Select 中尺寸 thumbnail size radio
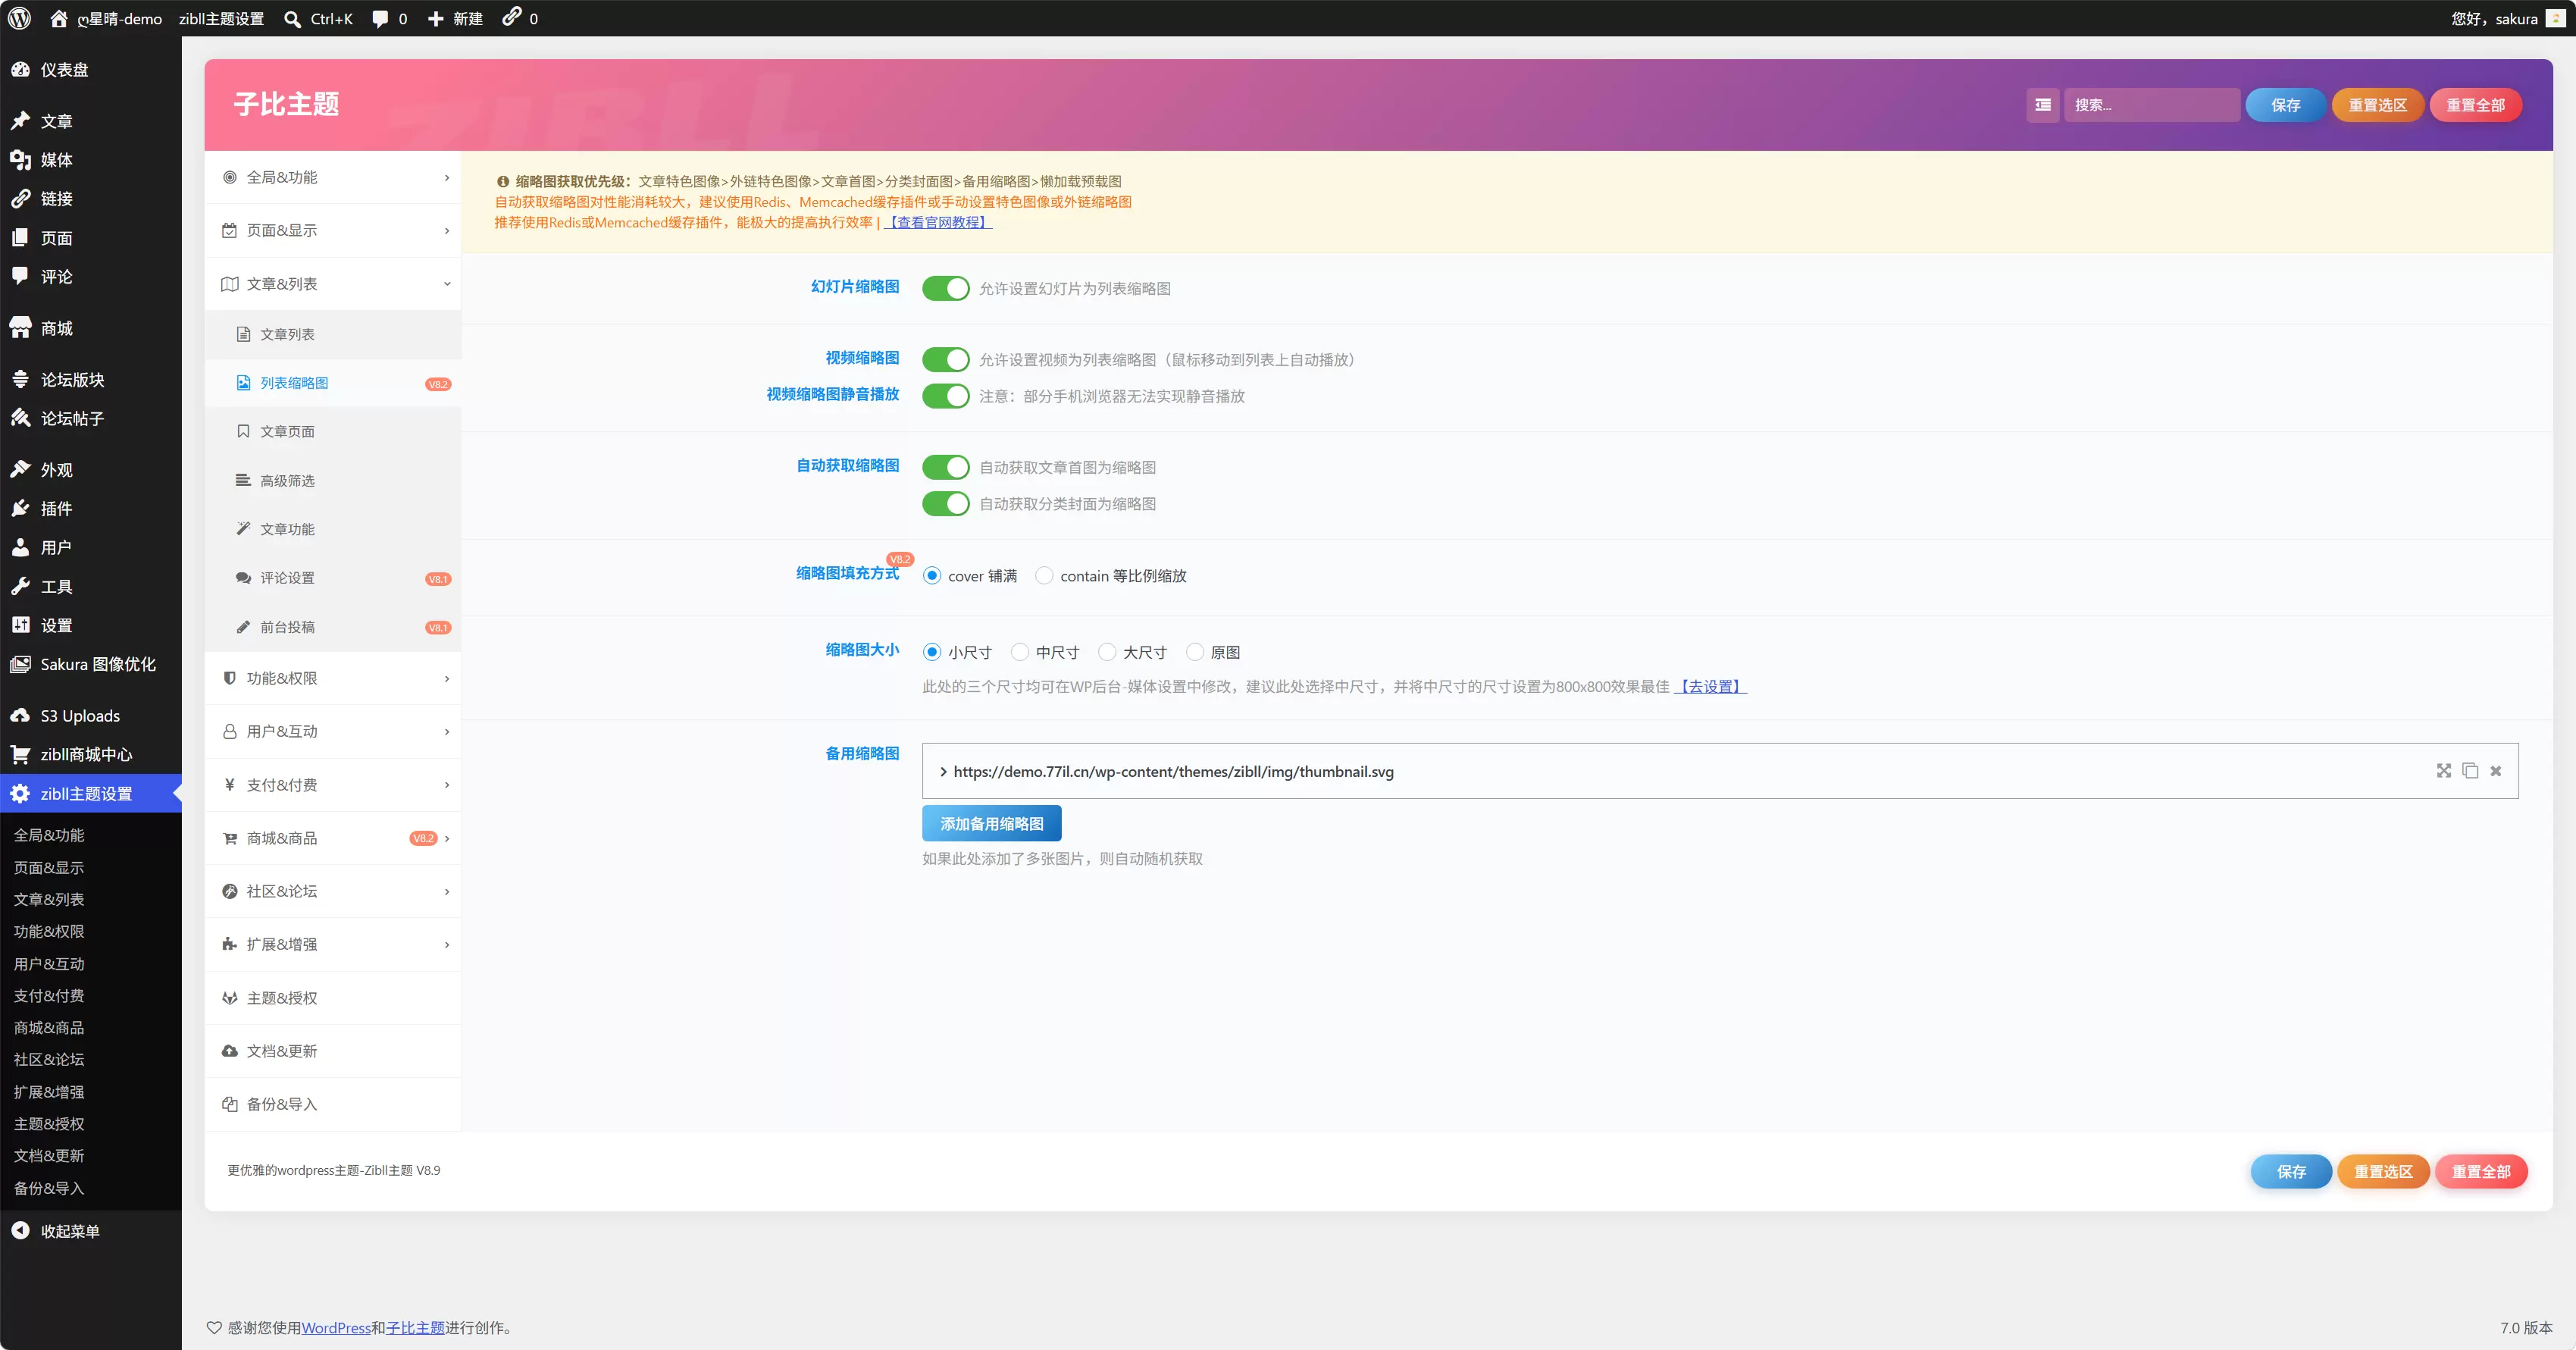 pos(1020,652)
